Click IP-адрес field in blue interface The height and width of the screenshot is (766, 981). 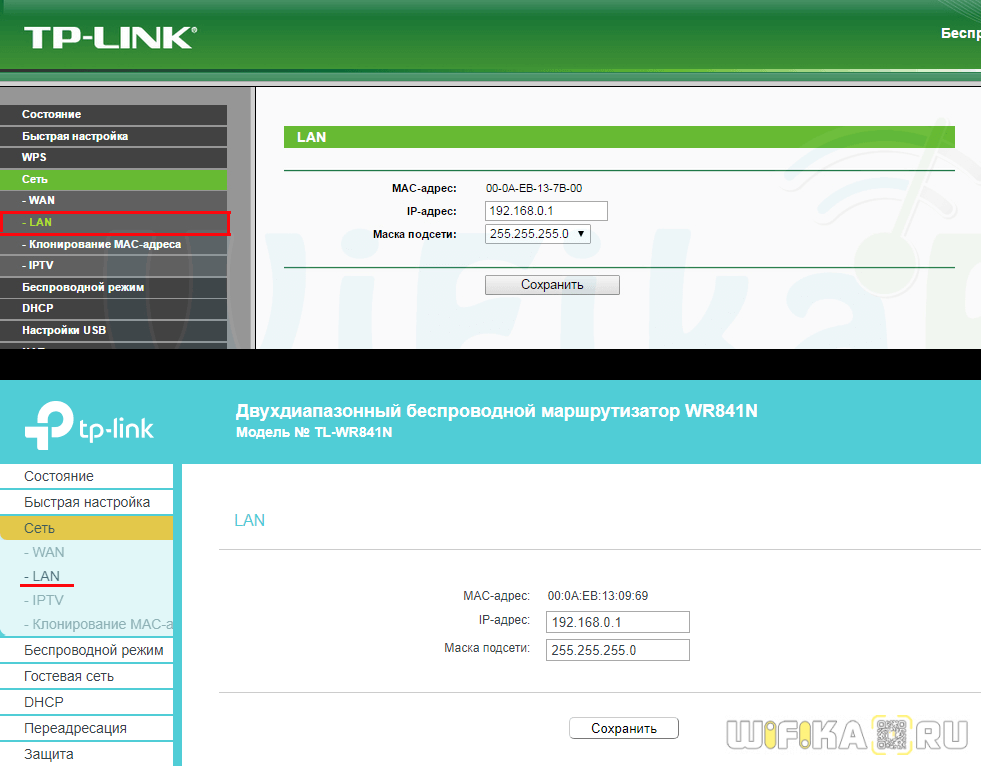pyautogui.click(x=618, y=622)
